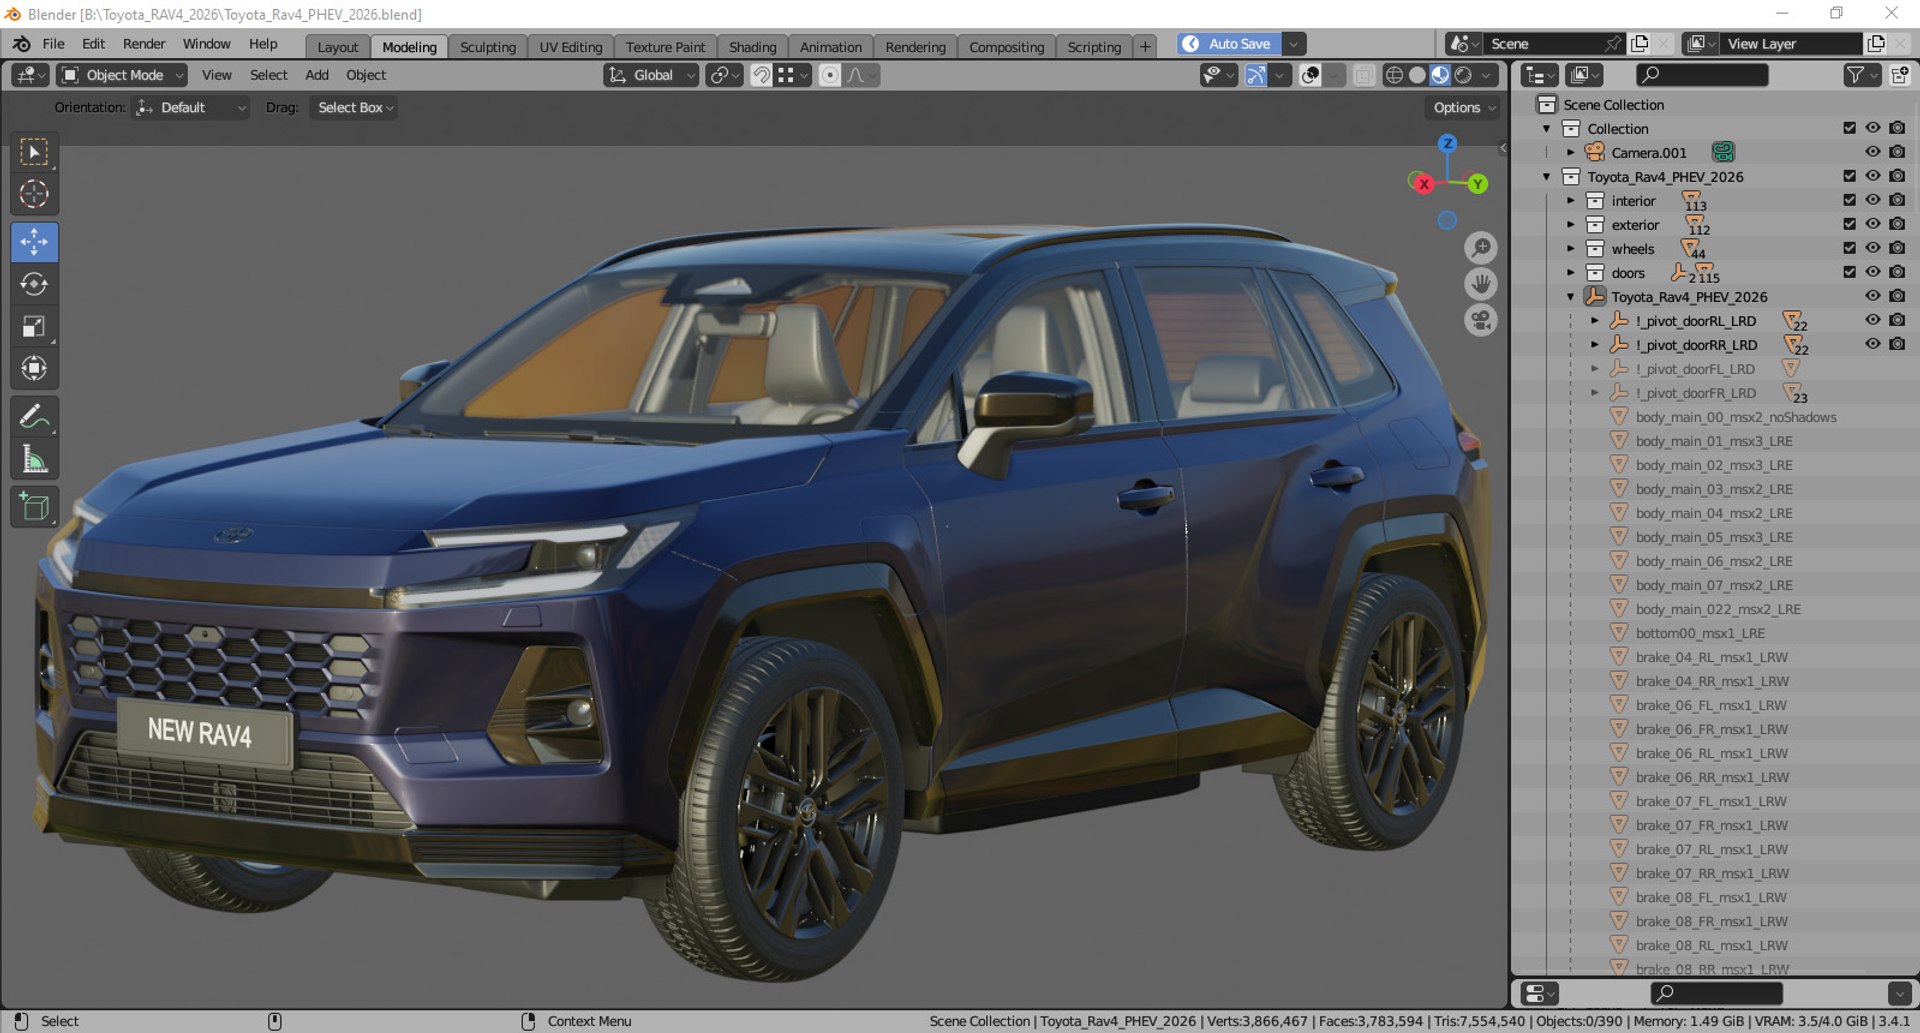
Task: Toggle X-ray mode
Action: 1363,75
